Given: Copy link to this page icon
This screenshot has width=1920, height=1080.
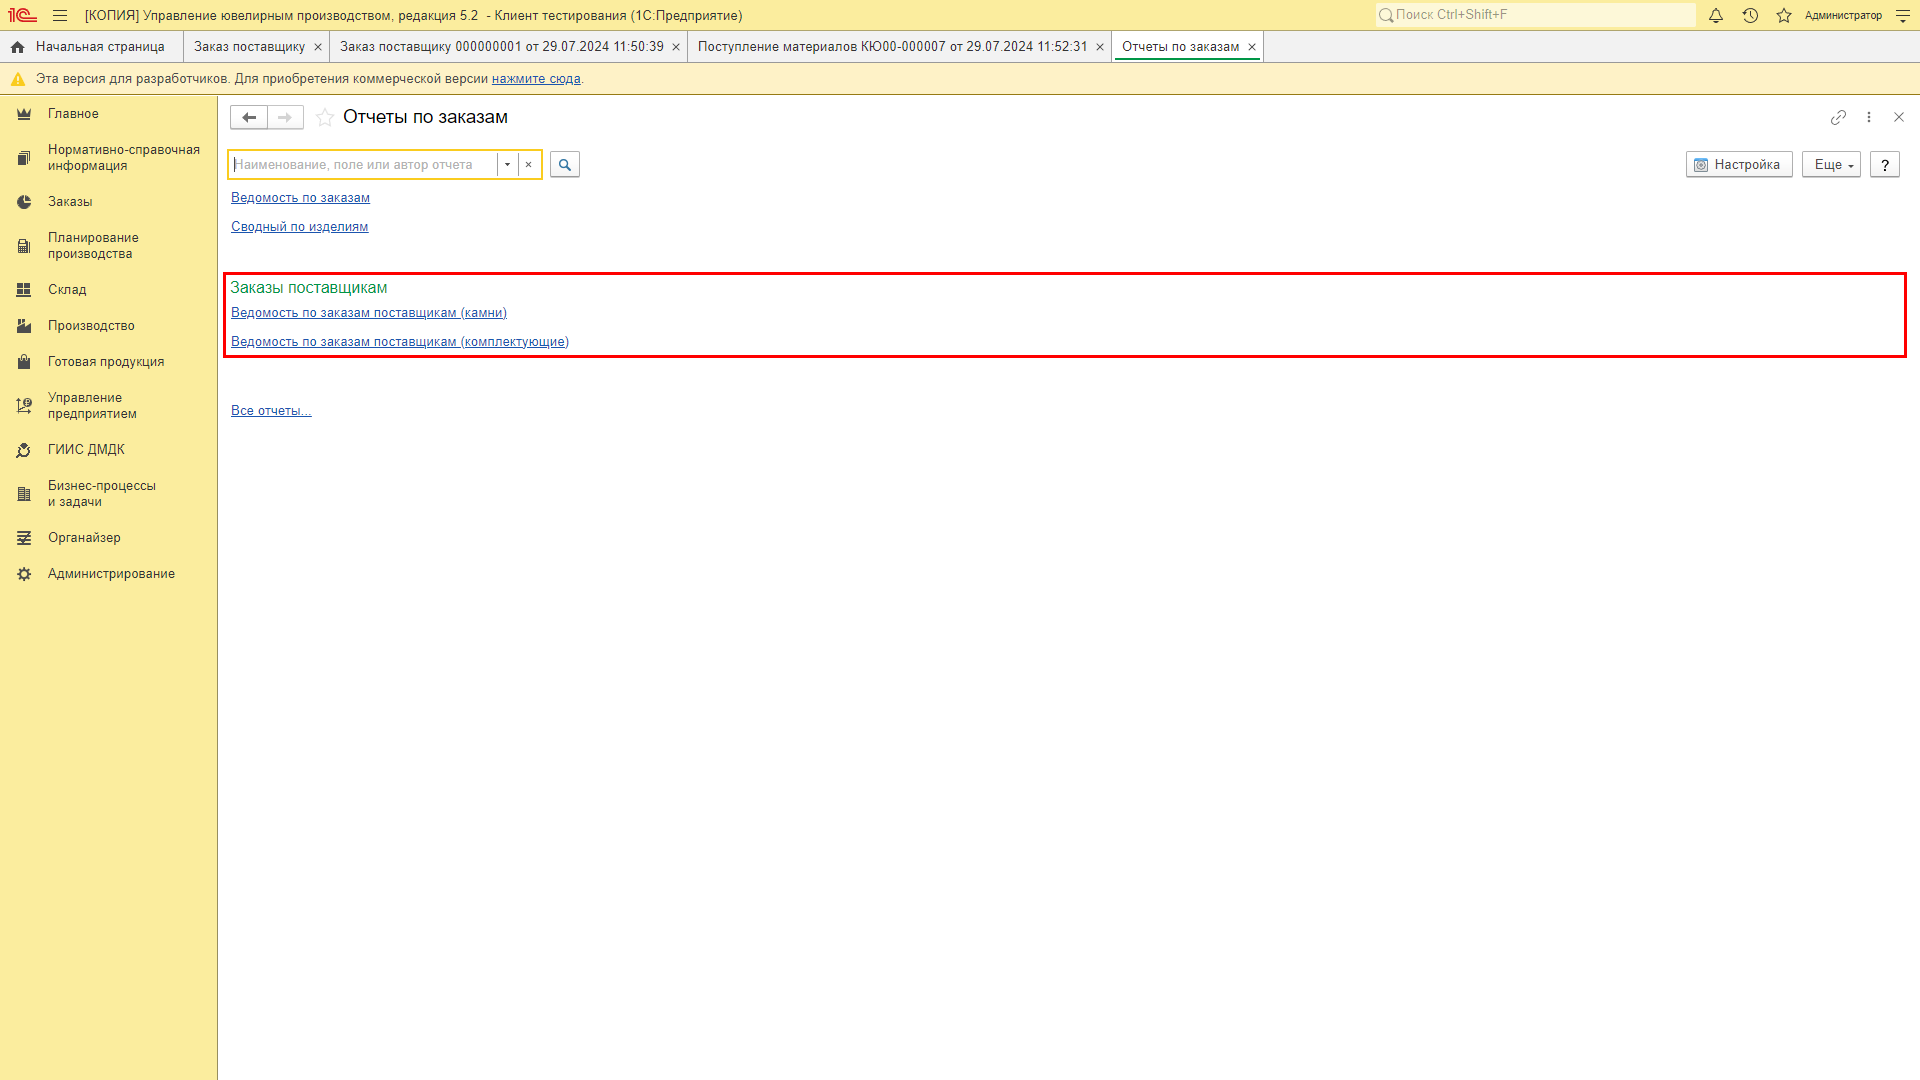Looking at the screenshot, I should coord(1838,117).
